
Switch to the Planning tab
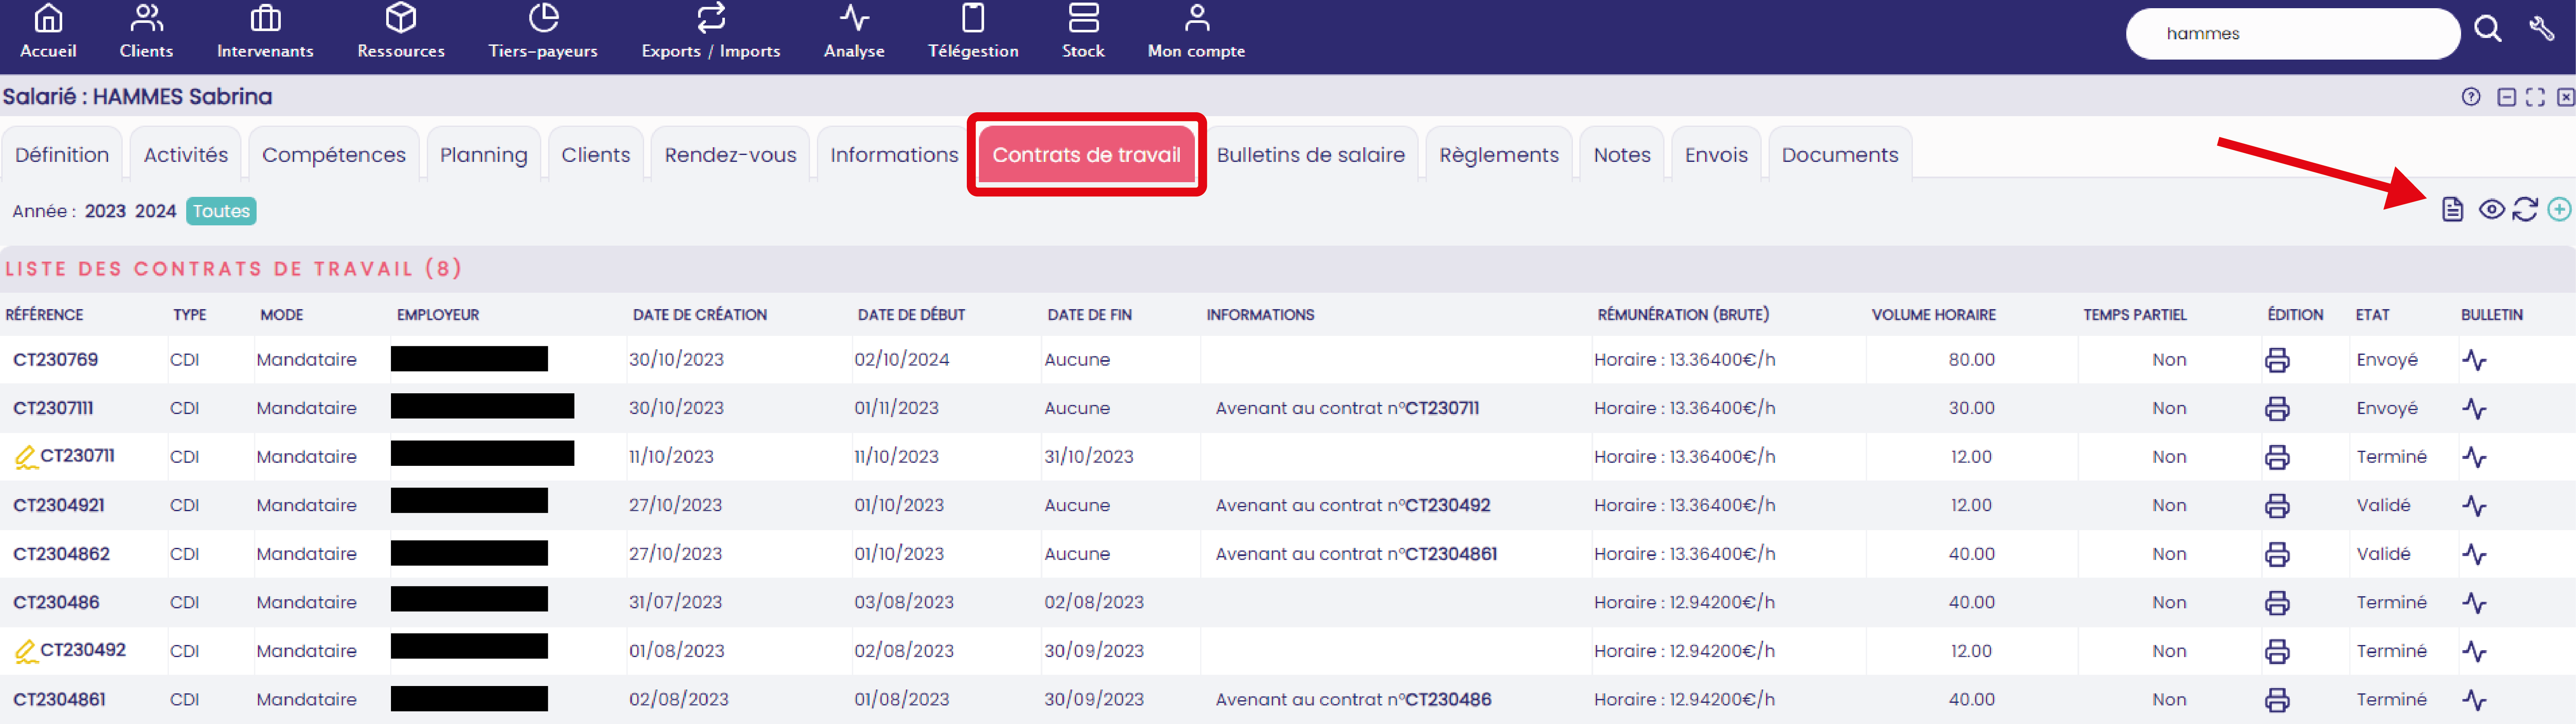point(484,154)
